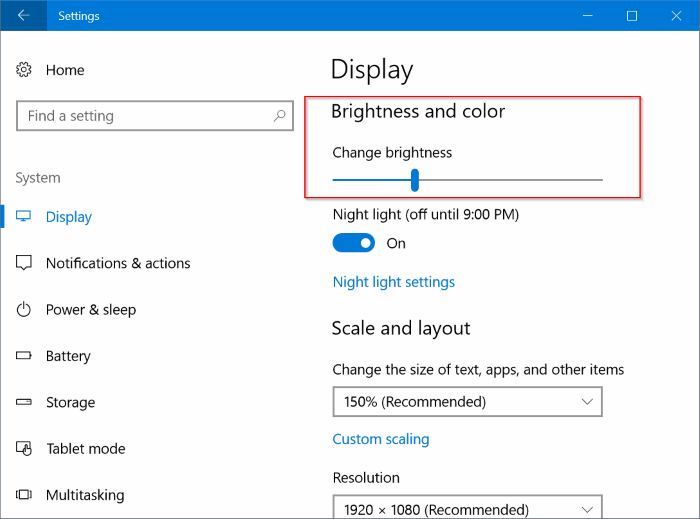This screenshot has width=700, height=519.
Task: Click the 'Resolution' label
Action: tap(366, 478)
